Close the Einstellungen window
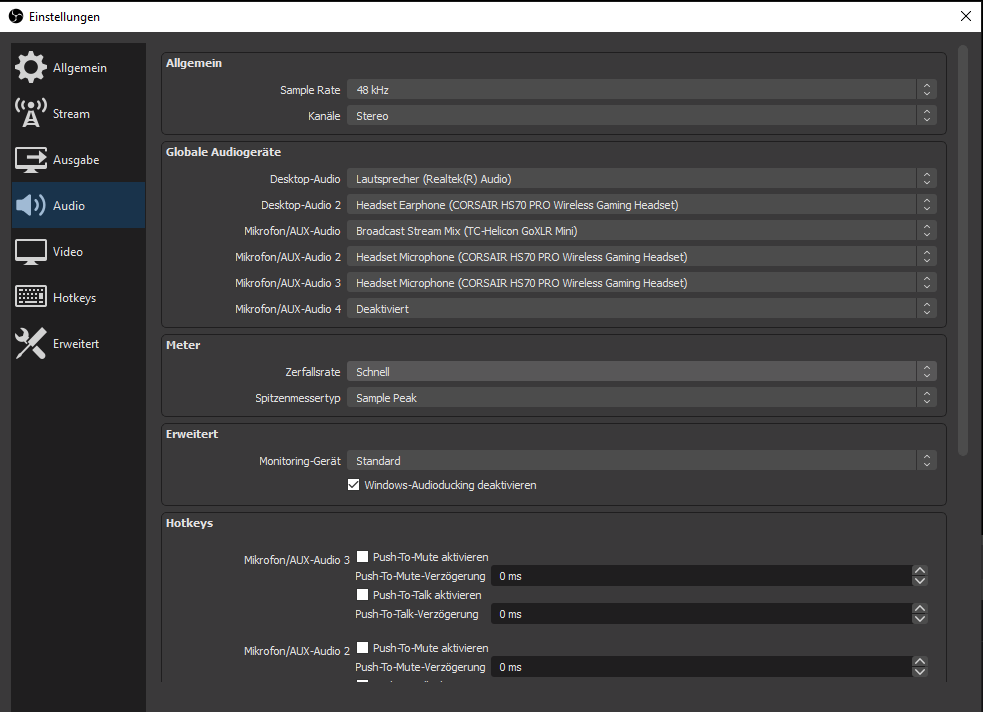 (x=965, y=16)
